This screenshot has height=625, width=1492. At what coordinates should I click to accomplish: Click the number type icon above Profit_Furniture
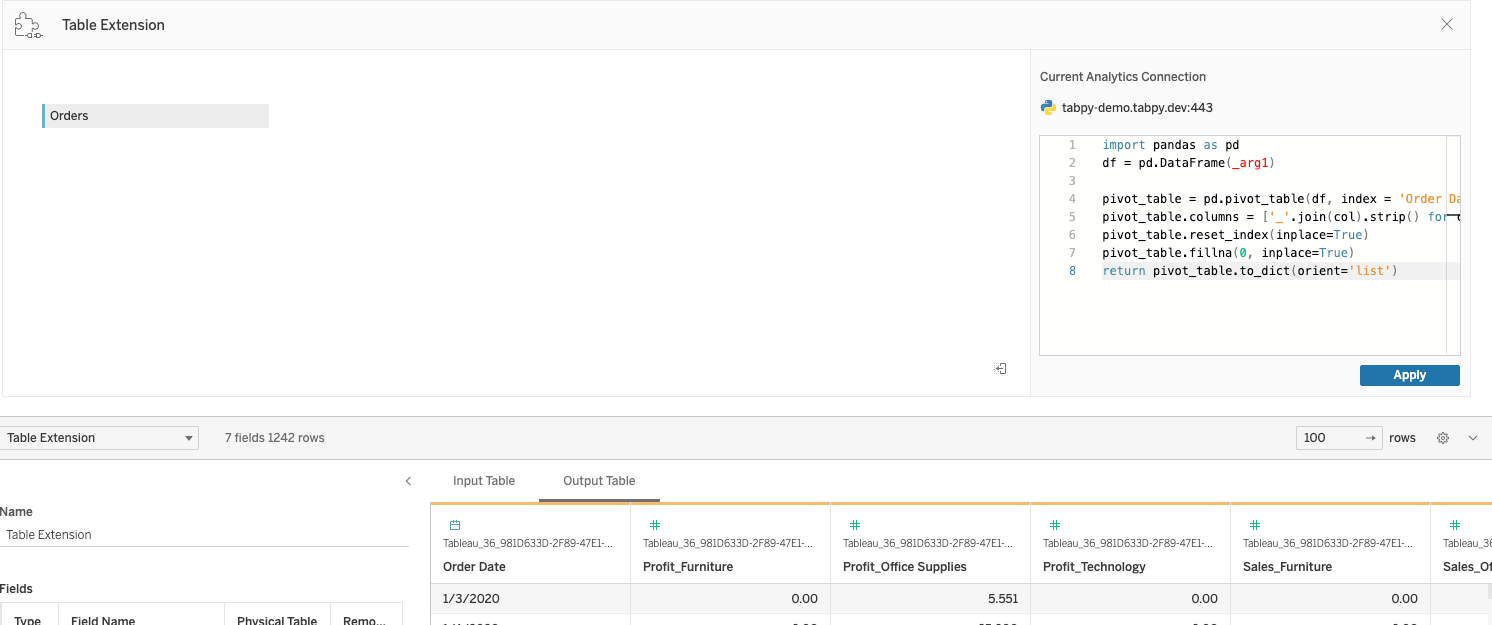[655, 525]
